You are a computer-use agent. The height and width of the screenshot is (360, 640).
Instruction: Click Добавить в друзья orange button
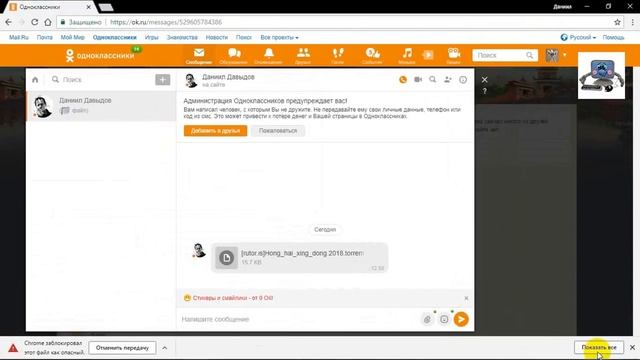pyautogui.click(x=215, y=131)
